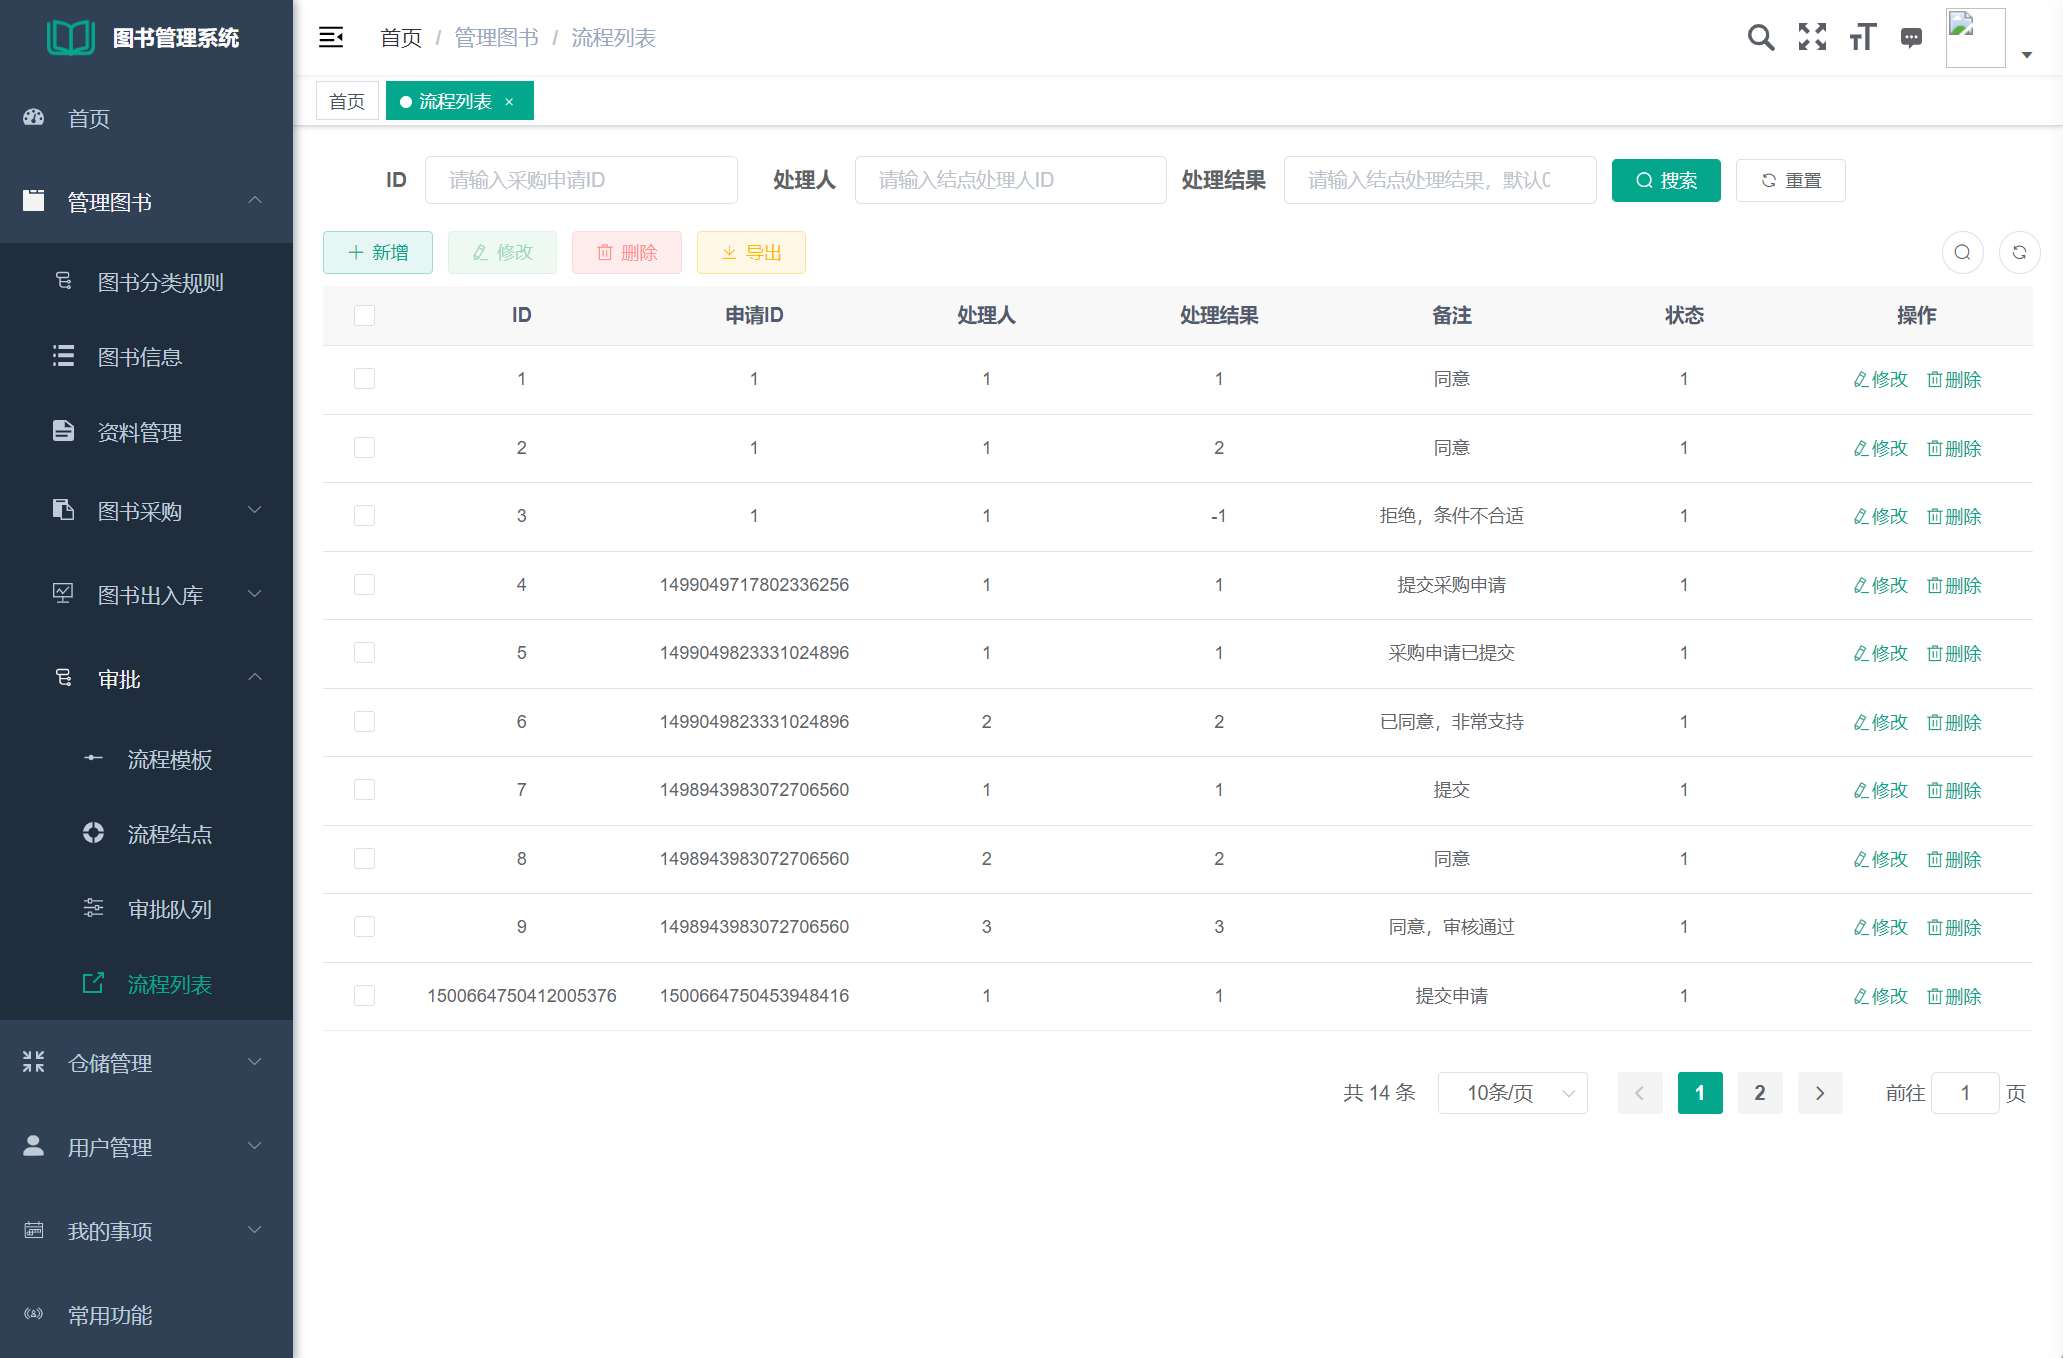Hide search bar using round magnifier icon
Screen dimensions: 2063x1358
tap(1962, 252)
